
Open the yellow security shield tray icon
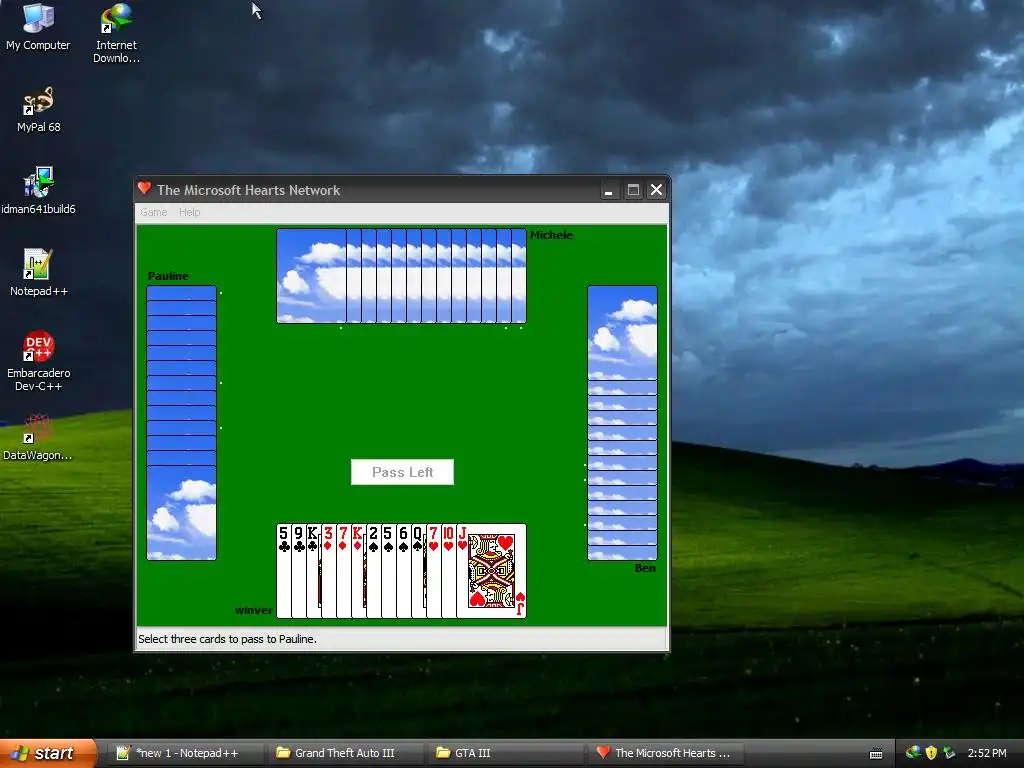931,753
